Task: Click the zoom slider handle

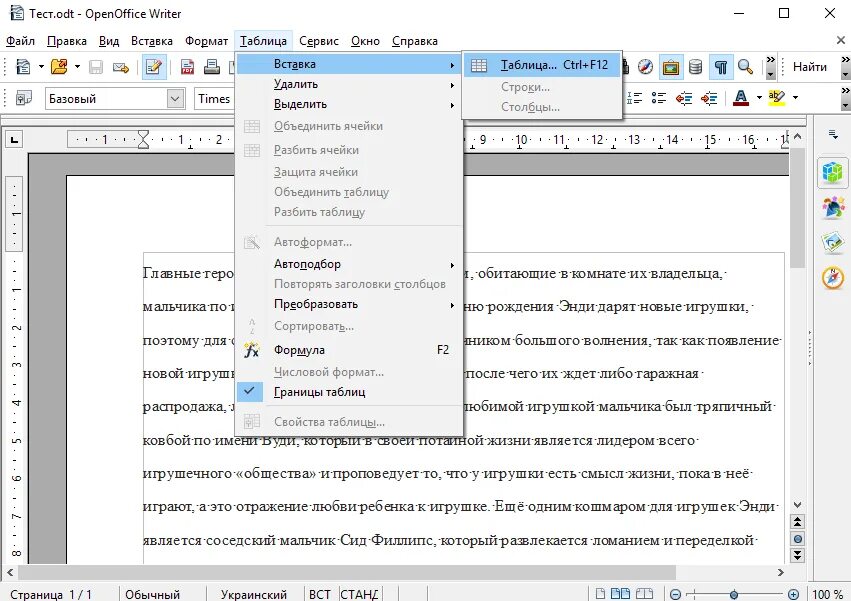Action: [x=734, y=594]
